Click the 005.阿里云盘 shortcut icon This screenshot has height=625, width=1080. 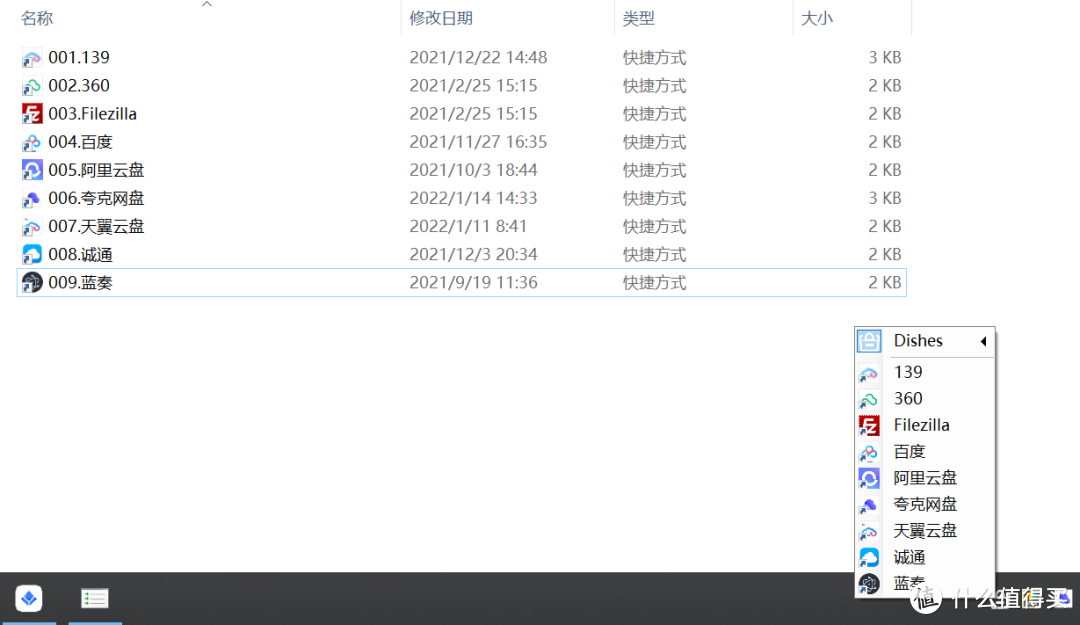(x=32, y=170)
